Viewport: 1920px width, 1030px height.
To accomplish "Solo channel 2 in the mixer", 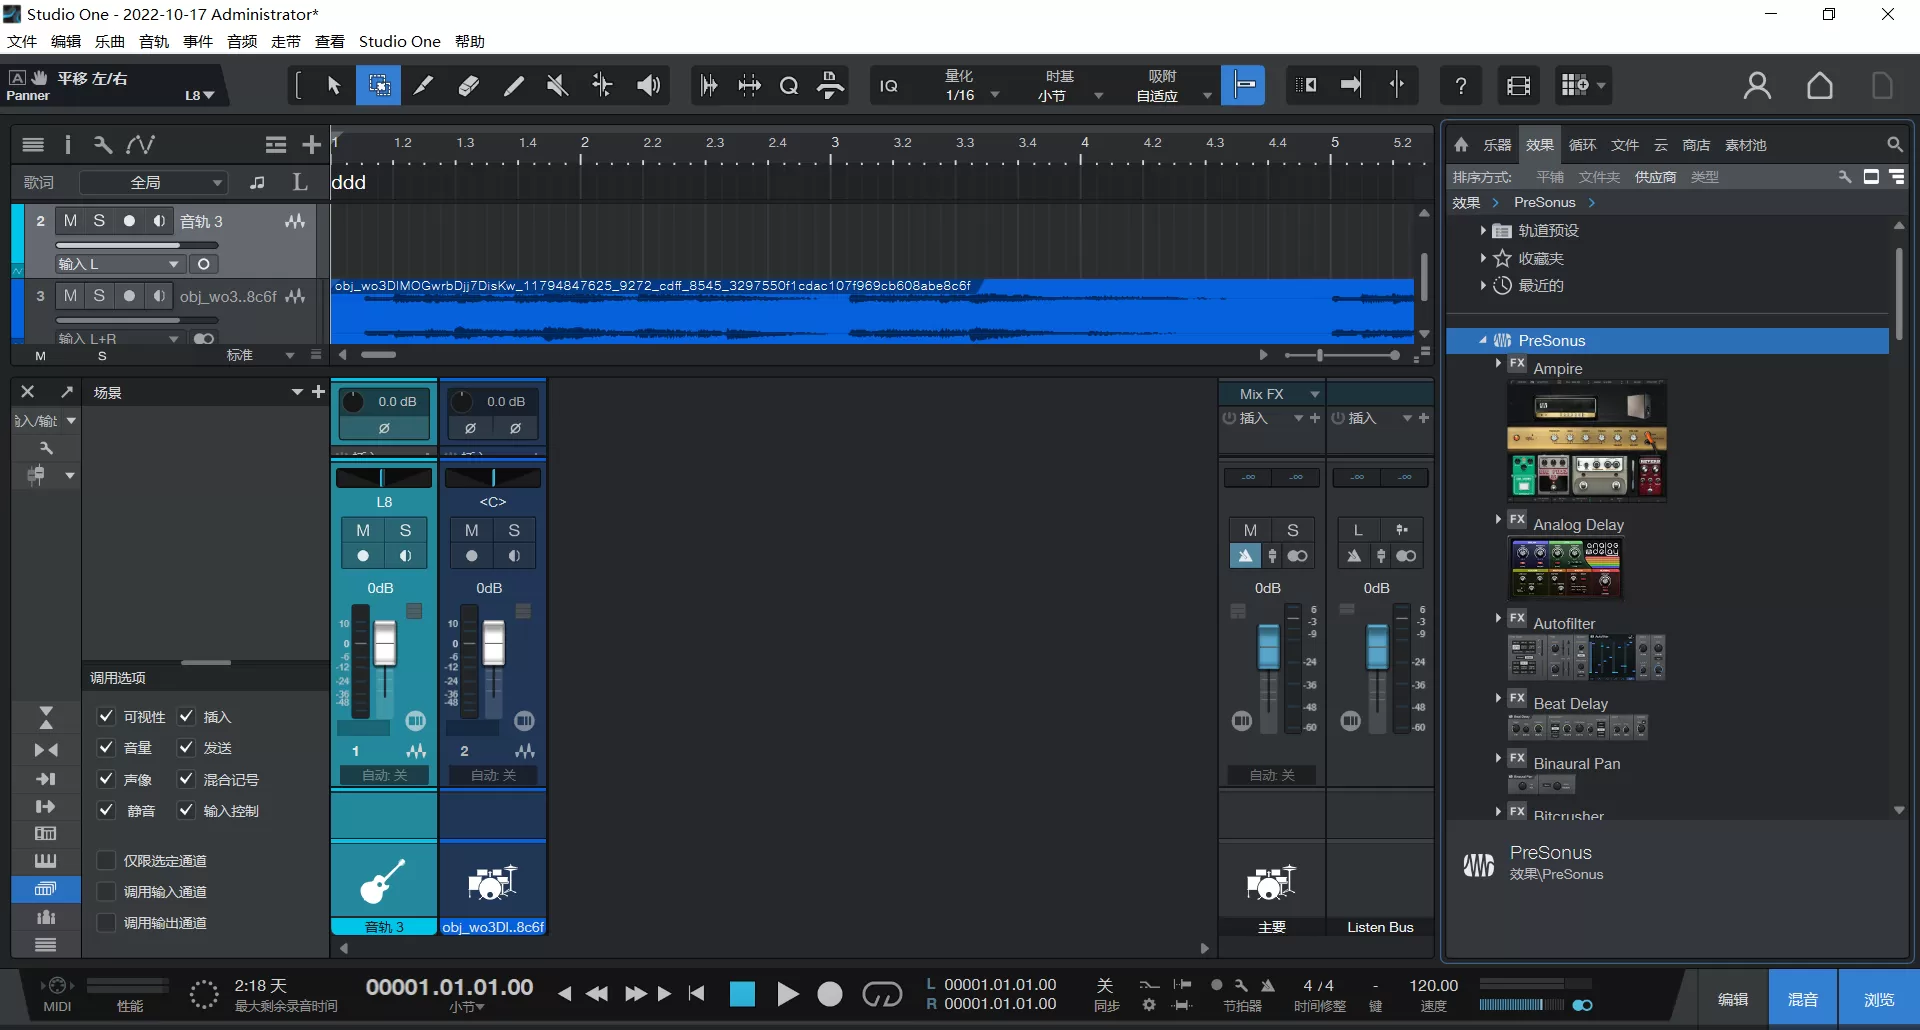I will pos(515,530).
